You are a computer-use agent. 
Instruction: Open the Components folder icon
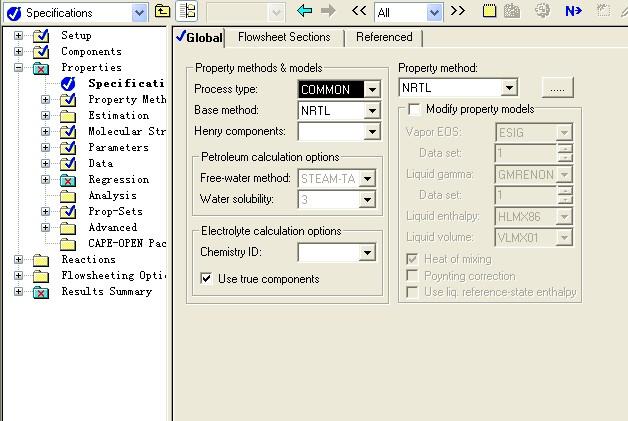[41, 52]
